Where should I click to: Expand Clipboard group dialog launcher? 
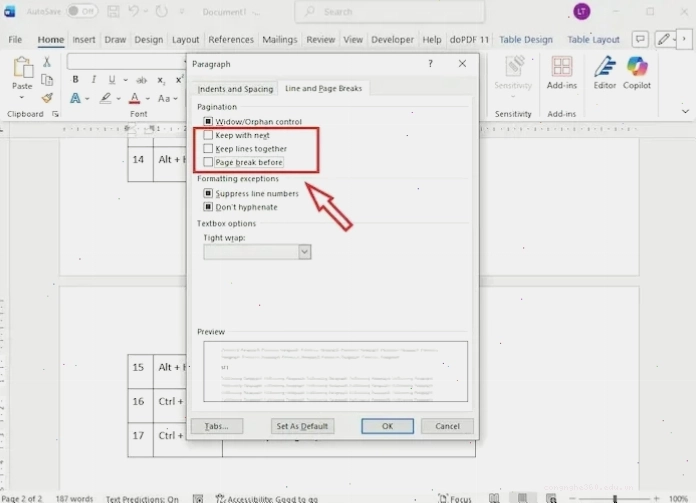coord(55,114)
